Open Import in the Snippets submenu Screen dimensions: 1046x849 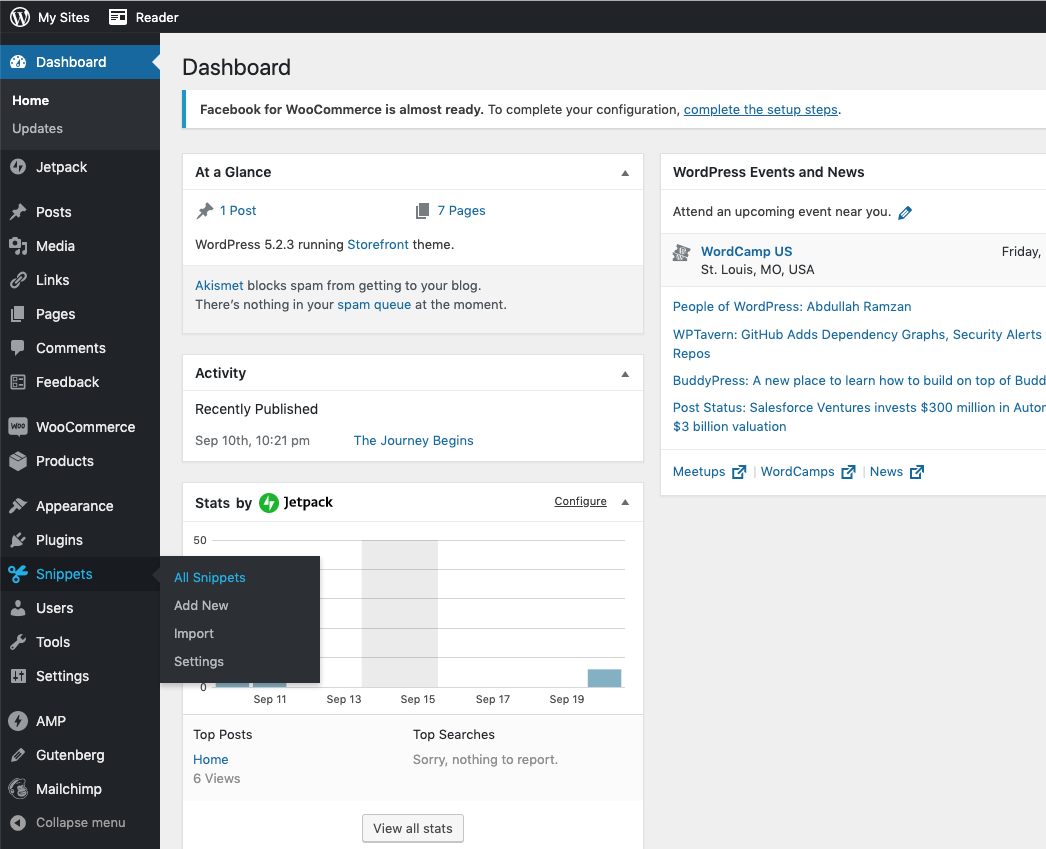pos(193,634)
